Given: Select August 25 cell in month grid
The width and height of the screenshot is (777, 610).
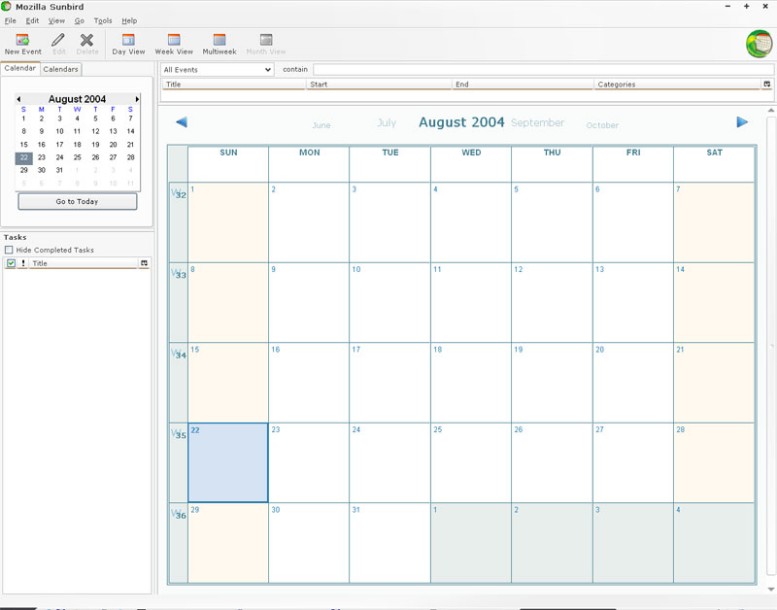Looking at the screenshot, I should [x=471, y=462].
